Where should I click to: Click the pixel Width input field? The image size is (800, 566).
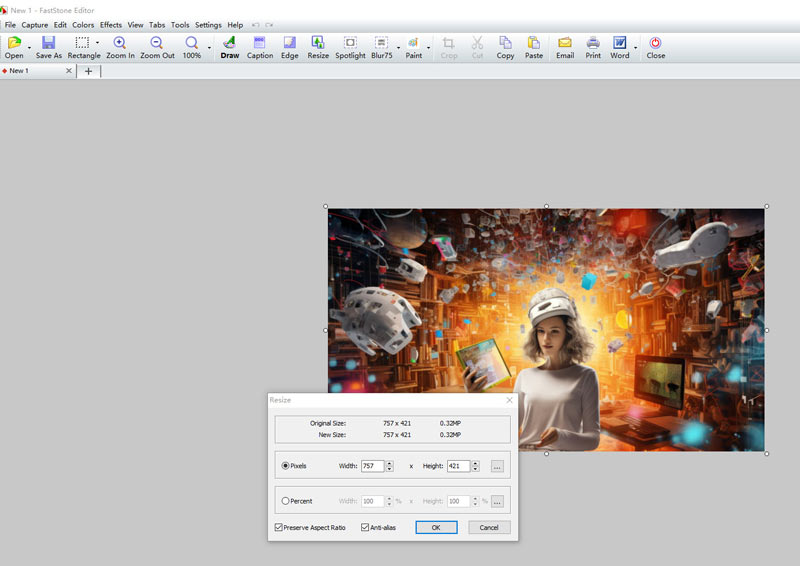click(x=372, y=466)
